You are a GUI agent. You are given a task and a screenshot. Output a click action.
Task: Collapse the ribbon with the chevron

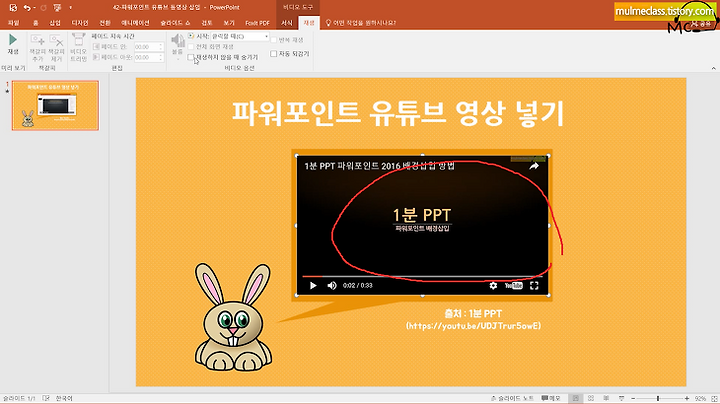(x=714, y=68)
